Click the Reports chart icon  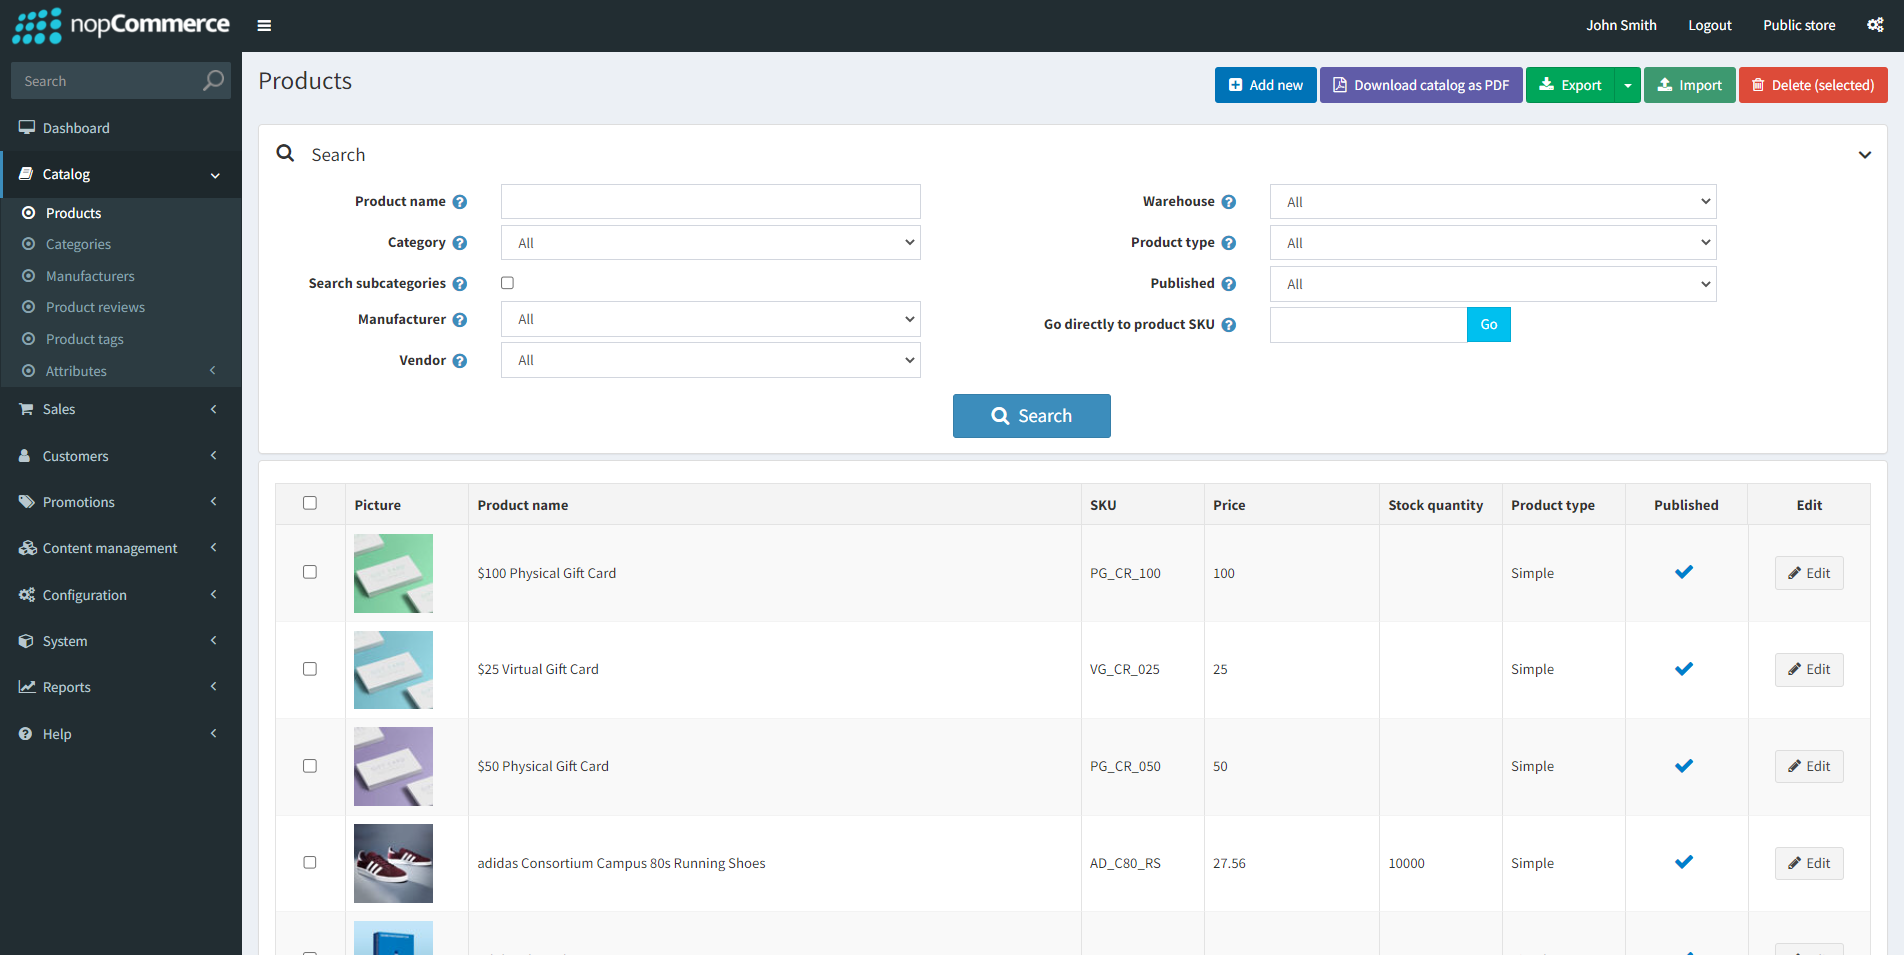coord(27,687)
